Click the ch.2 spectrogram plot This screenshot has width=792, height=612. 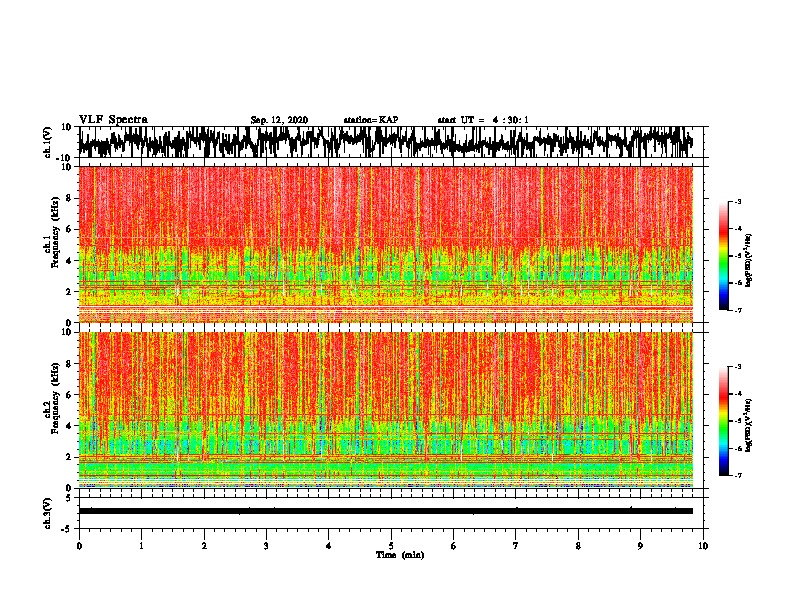(x=385, y=410)
